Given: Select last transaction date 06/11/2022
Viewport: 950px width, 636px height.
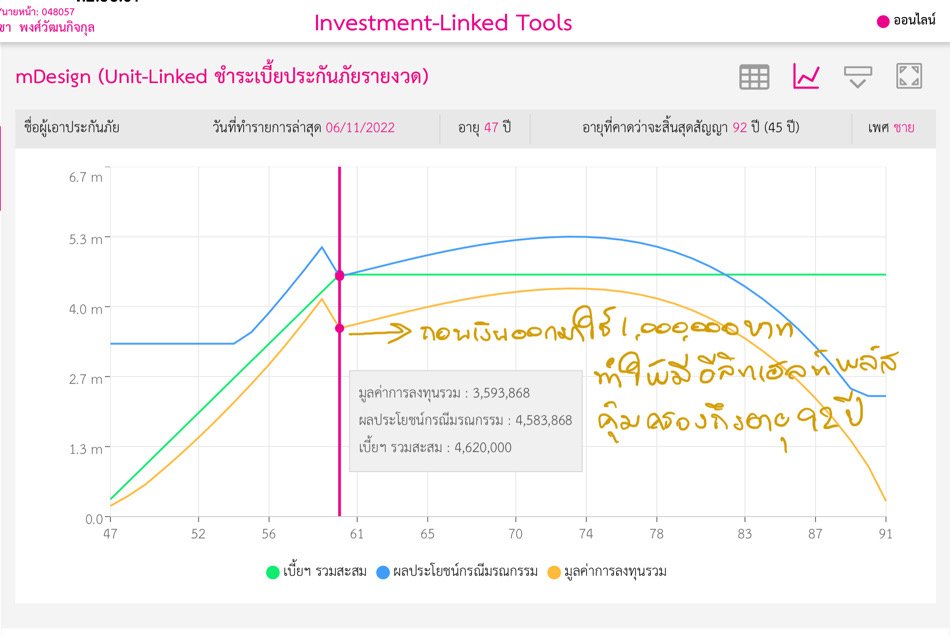Looking at the screenshot, I should point(362,128).
